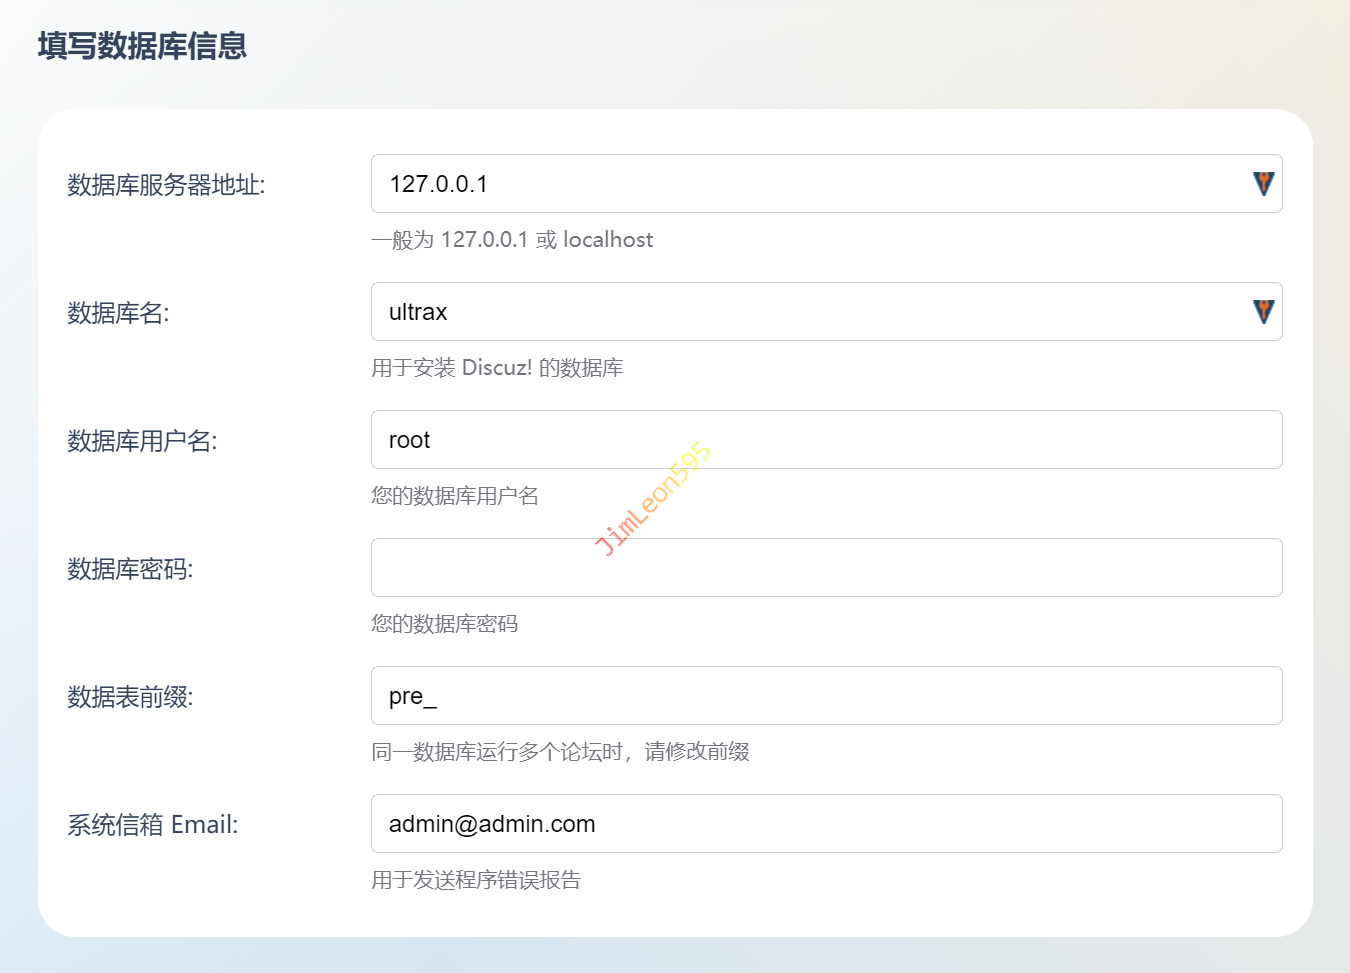Focus the 127.0.0.1 server address input
The width and height of the screenshot is (1350, 973).
pyautogui.click(x=800, y=184)
